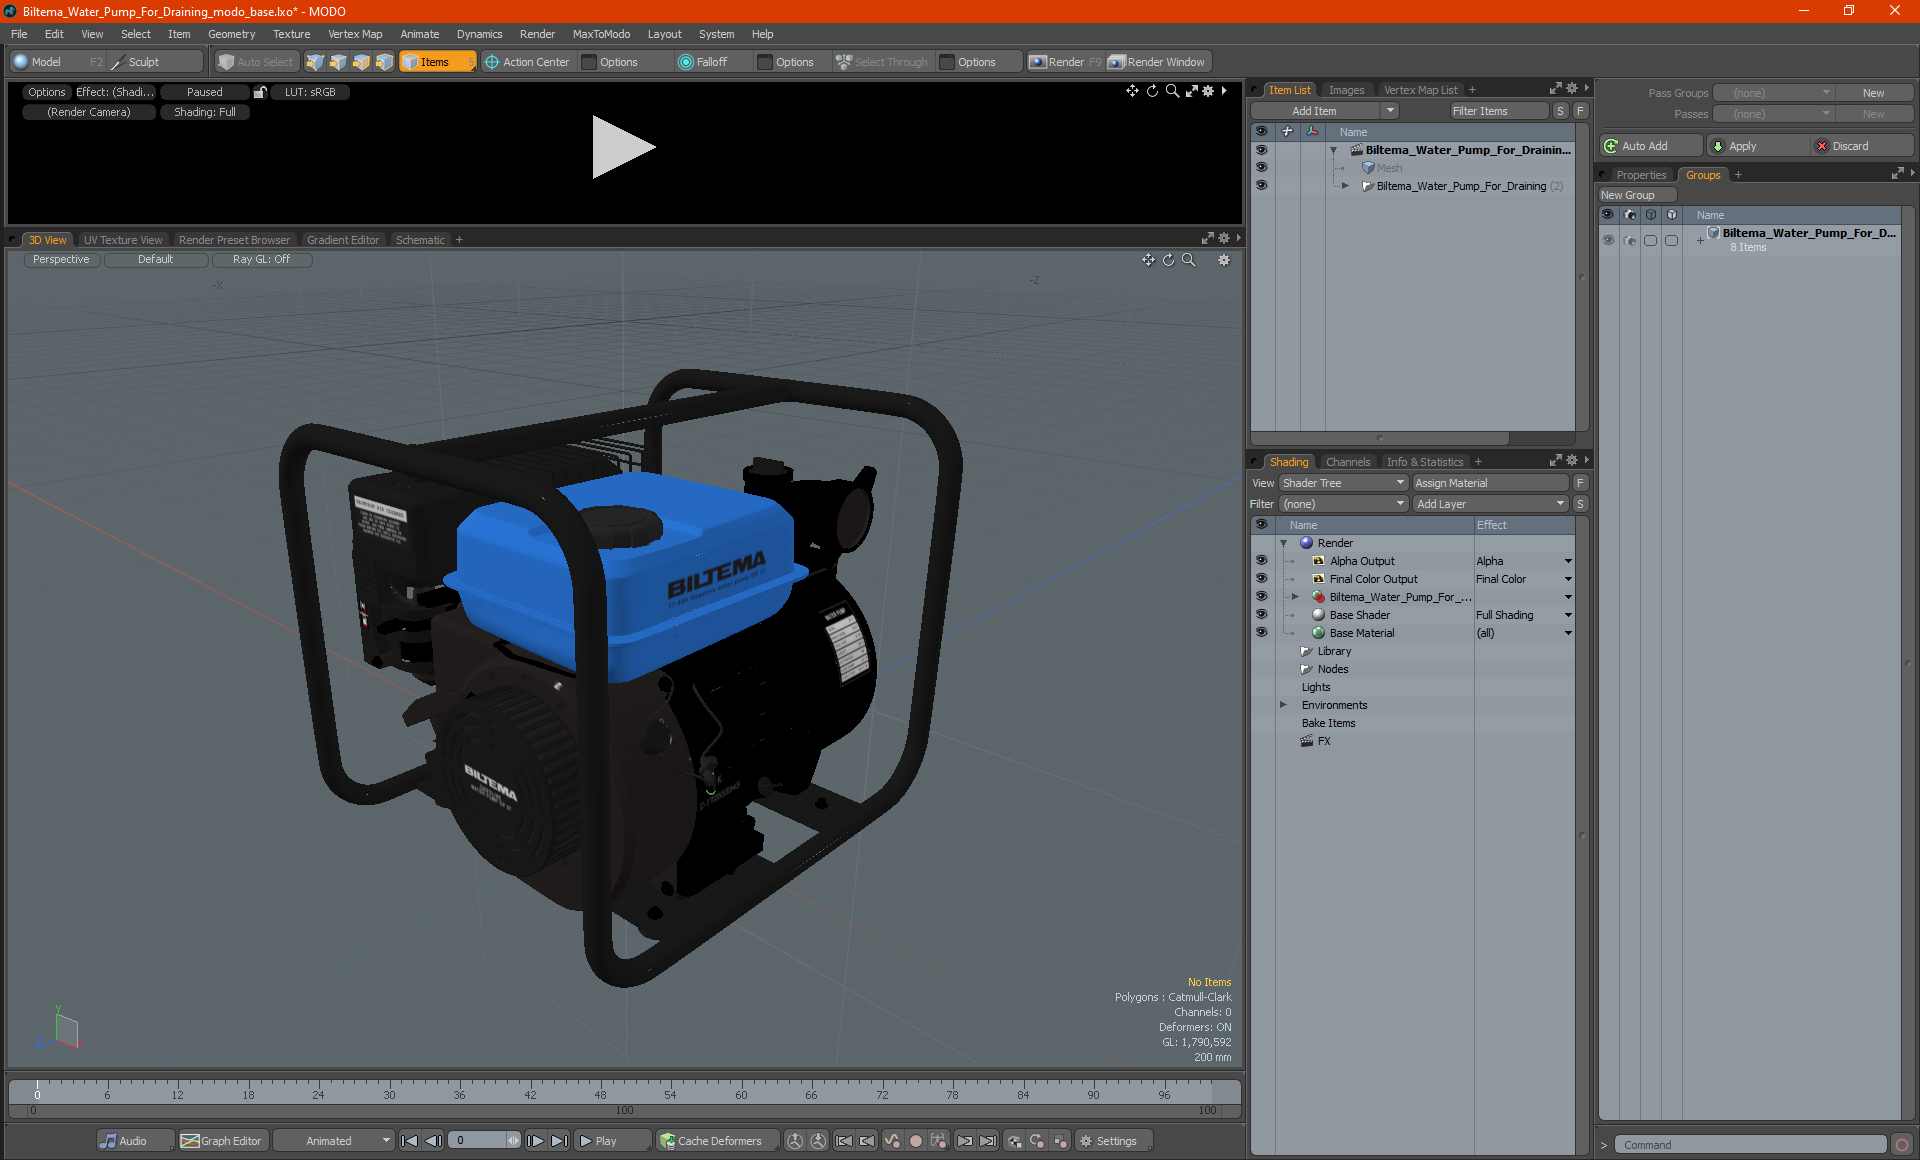
Task: Click the Apply button
Action: tap(1758, 146)
